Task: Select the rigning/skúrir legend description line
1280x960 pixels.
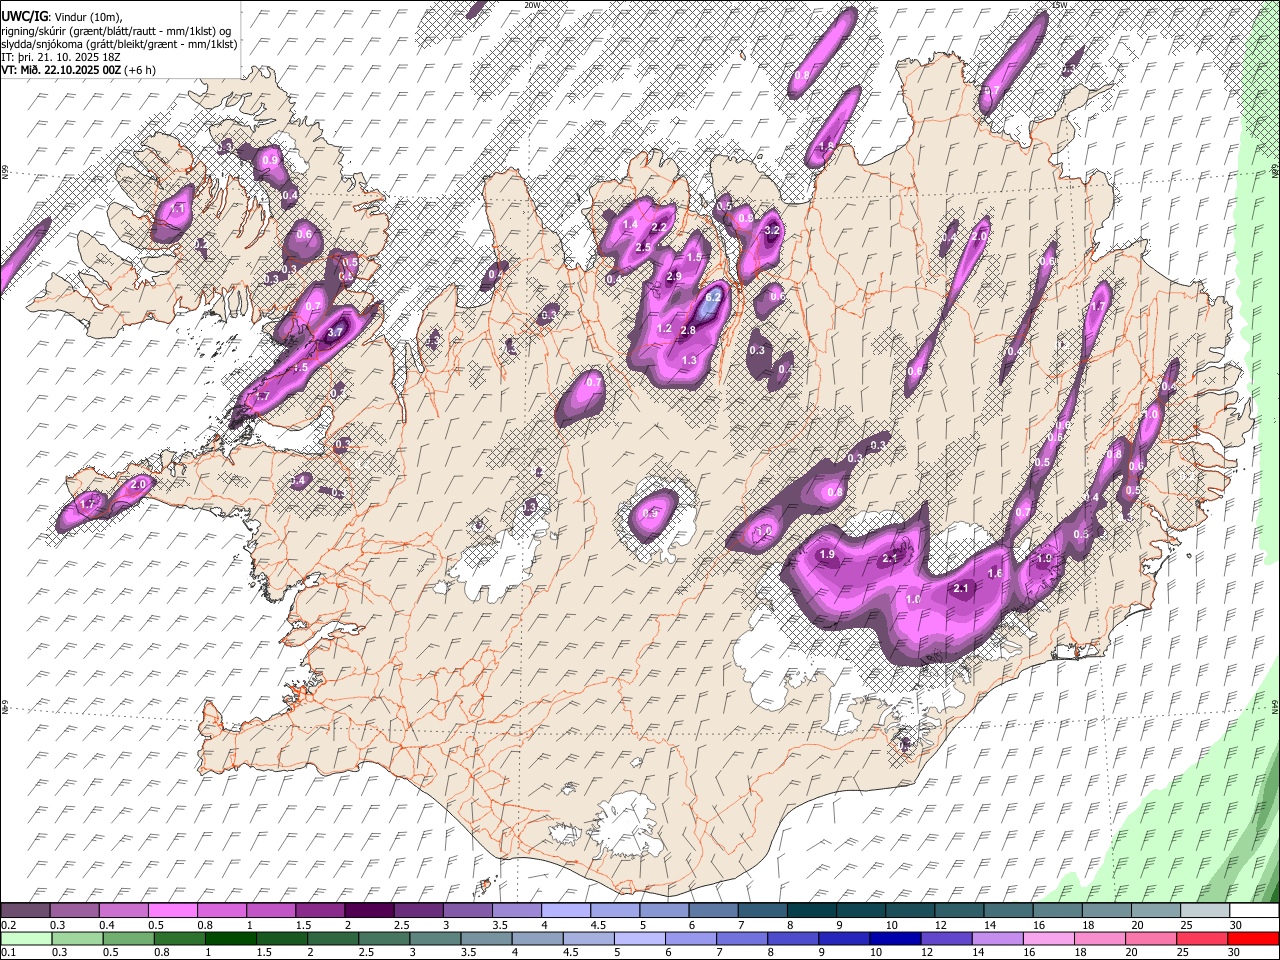Action: pos(116,30)
